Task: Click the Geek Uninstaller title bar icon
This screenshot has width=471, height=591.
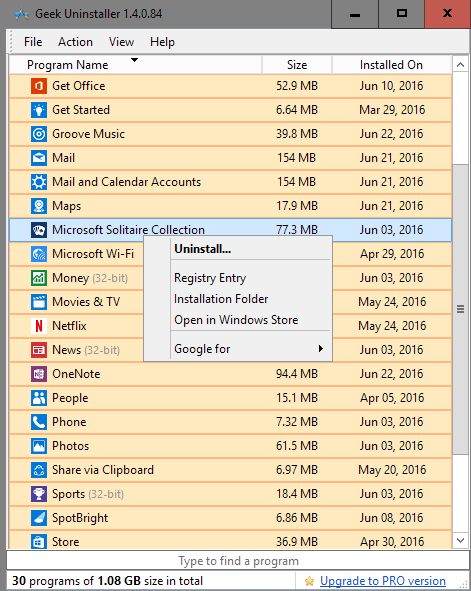Action: pos(21,14)
